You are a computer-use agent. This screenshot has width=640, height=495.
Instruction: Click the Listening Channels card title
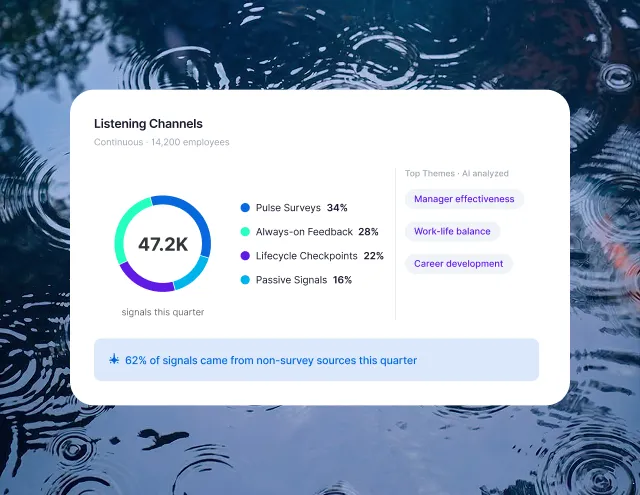[148, 124]
